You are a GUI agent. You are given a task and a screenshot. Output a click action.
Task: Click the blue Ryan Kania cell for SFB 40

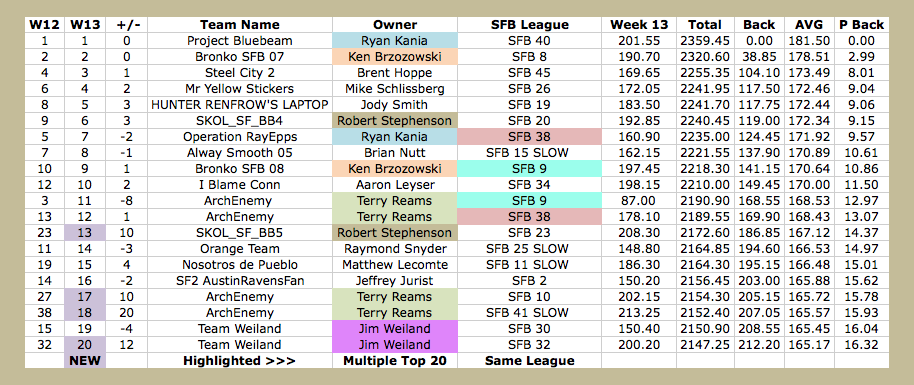pyautogui.click(x=395, y=41)
